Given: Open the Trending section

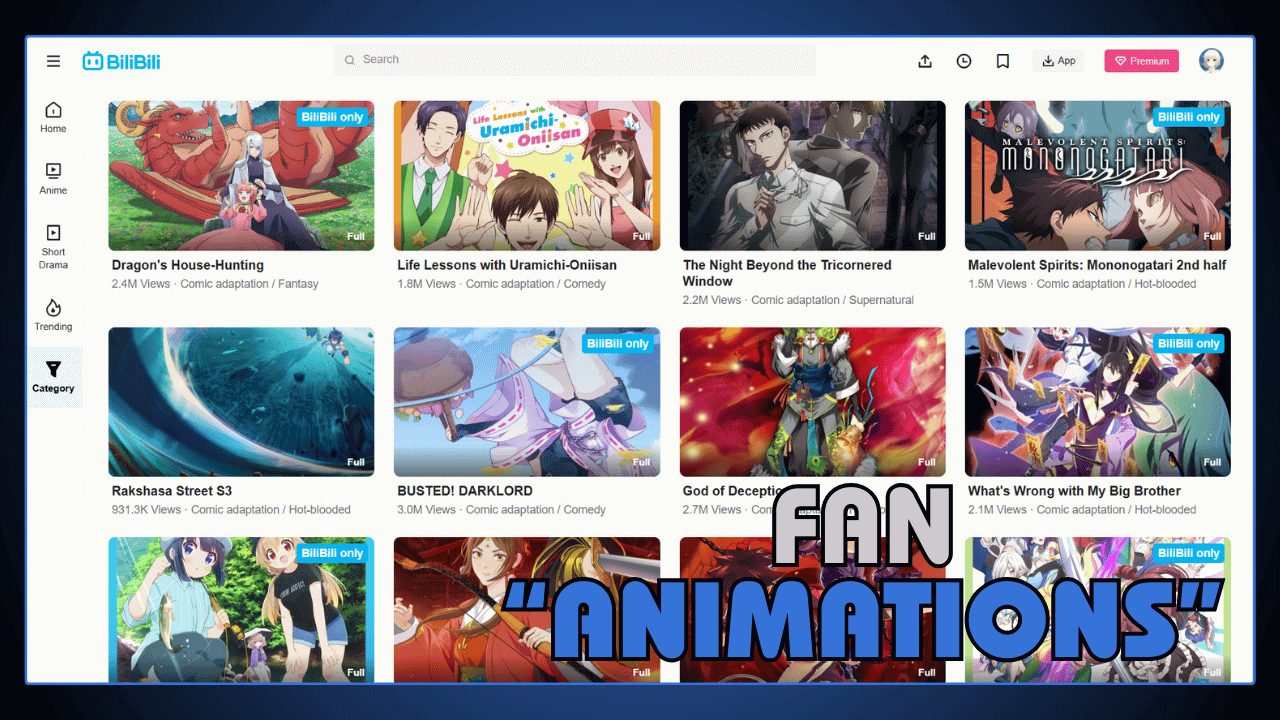Looking at the screenshot, I should 52,312.
